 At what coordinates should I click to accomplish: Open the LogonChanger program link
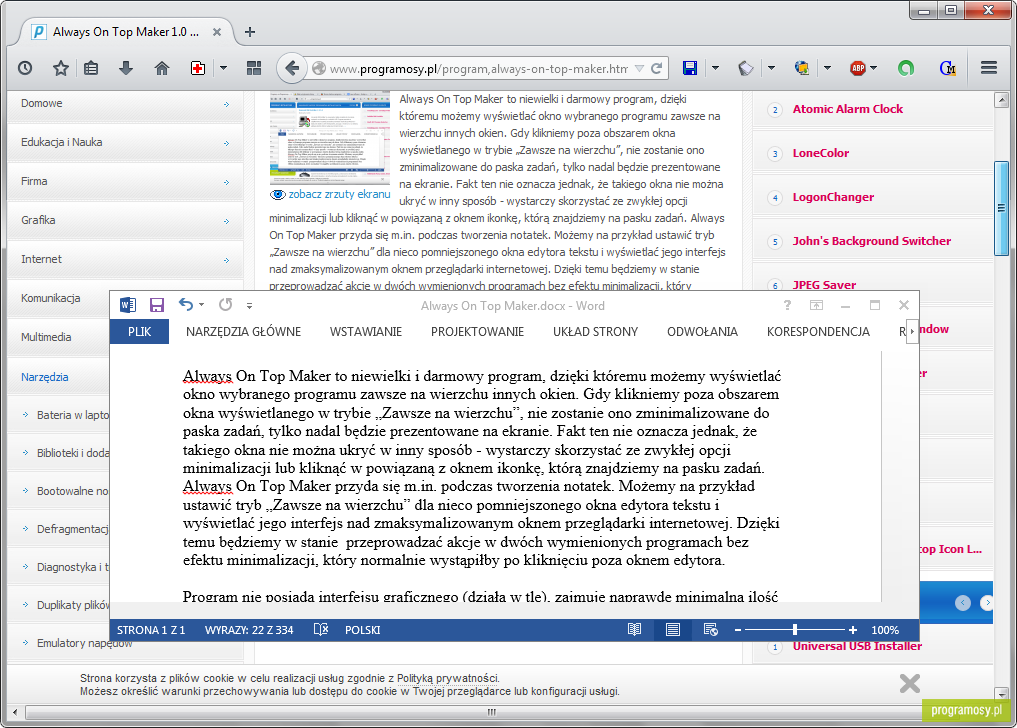point(833,197)
